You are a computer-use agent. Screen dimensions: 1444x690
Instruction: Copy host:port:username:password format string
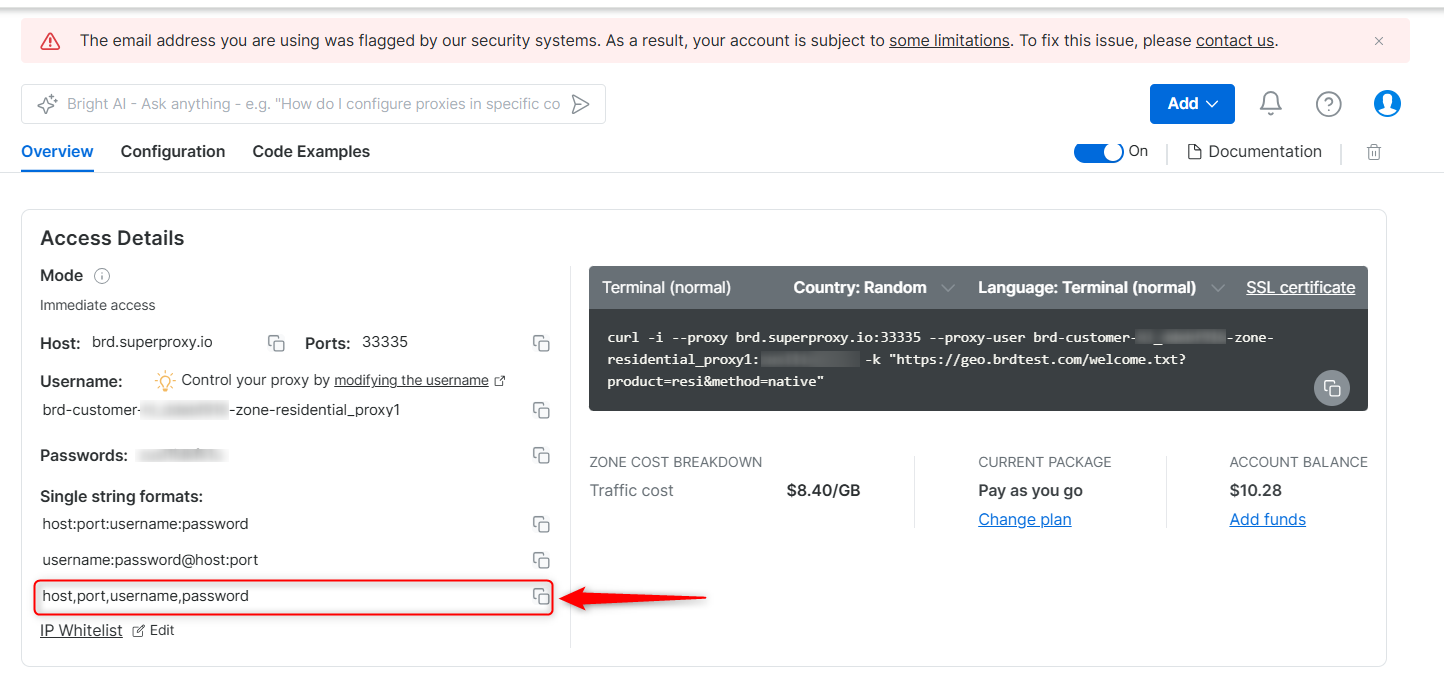tap(541, 524)
